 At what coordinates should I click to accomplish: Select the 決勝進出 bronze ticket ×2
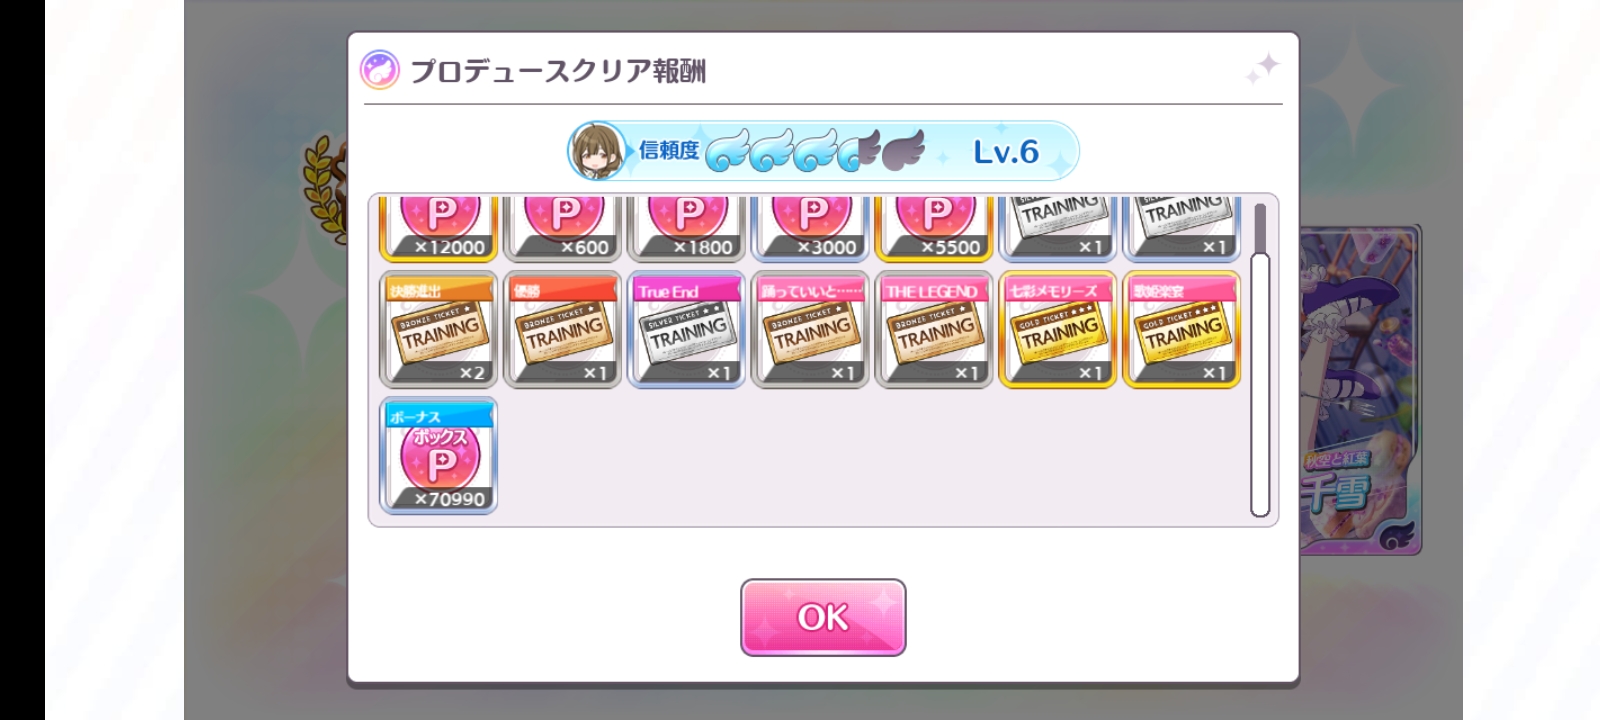[x=439, y=329]
